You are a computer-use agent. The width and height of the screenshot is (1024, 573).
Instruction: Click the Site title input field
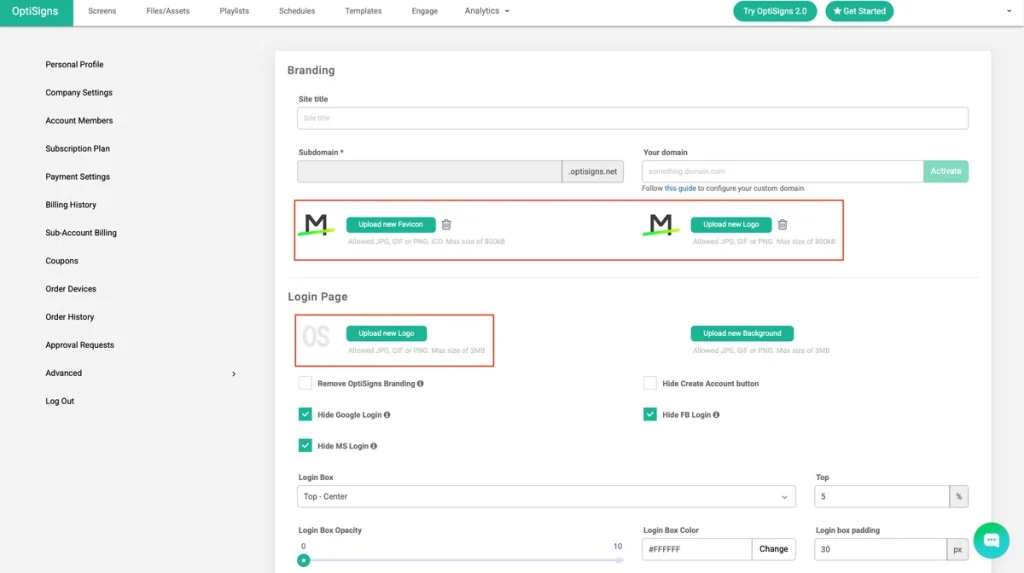(632, 118)
